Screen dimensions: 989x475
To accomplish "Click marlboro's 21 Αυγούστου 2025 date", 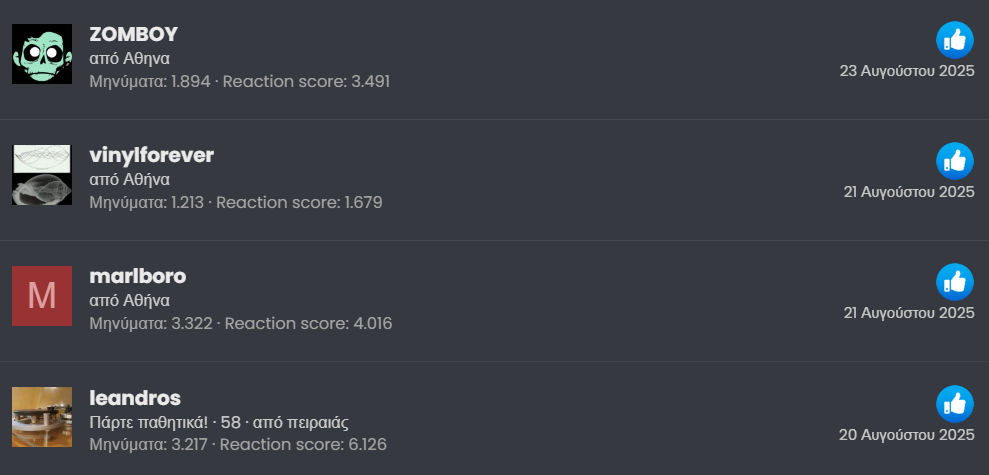I will click(x=908, y=313).
